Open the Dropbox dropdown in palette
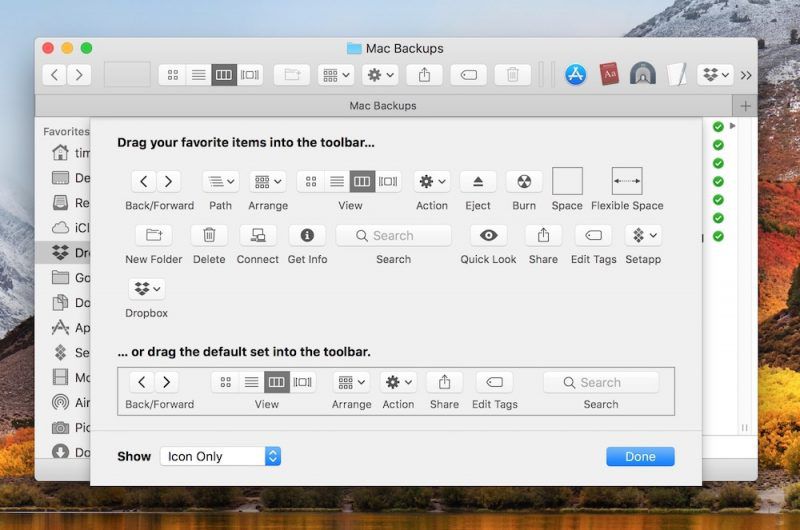Image resolution: width=800 pixels, height=530 pixels. (147, 289)
